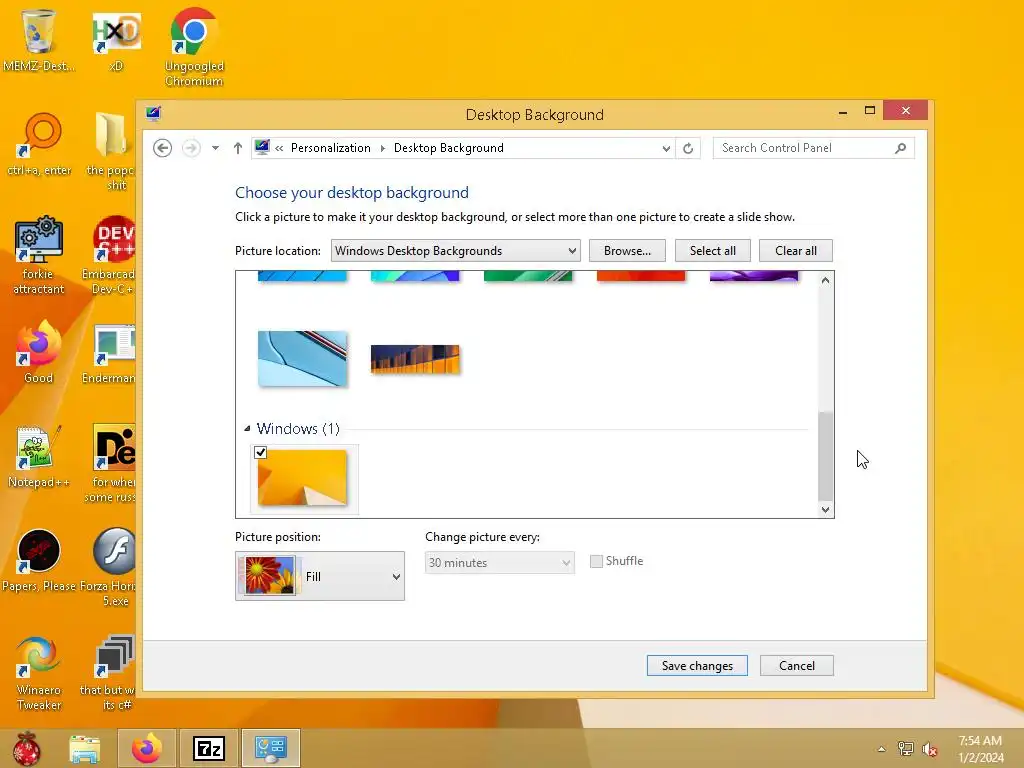This screenshot has width=1024, height=768.
Task: Open the Picture location dropdown
Action: (x=455, y=251)
